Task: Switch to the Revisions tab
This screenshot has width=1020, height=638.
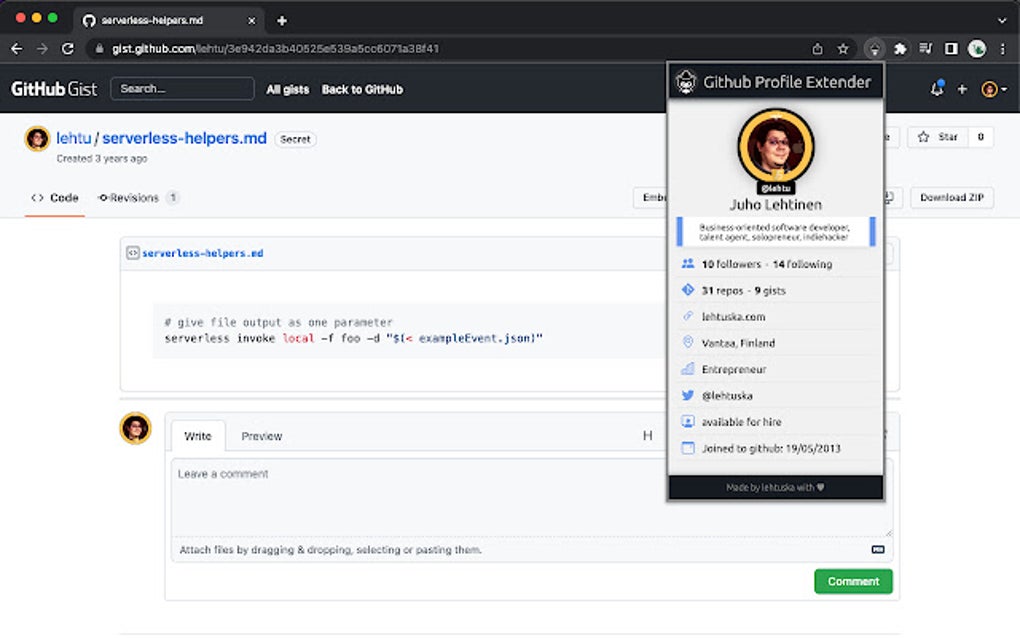Action: click(135, 197)
